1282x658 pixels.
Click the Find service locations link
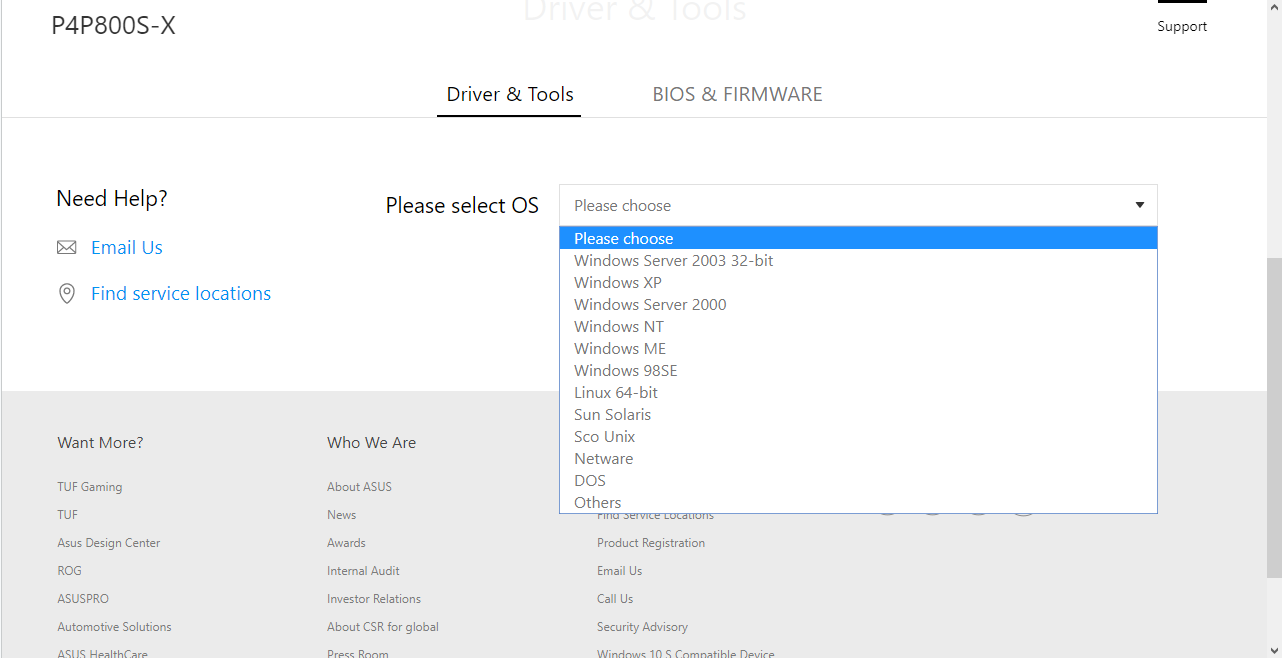pos(181,294)
